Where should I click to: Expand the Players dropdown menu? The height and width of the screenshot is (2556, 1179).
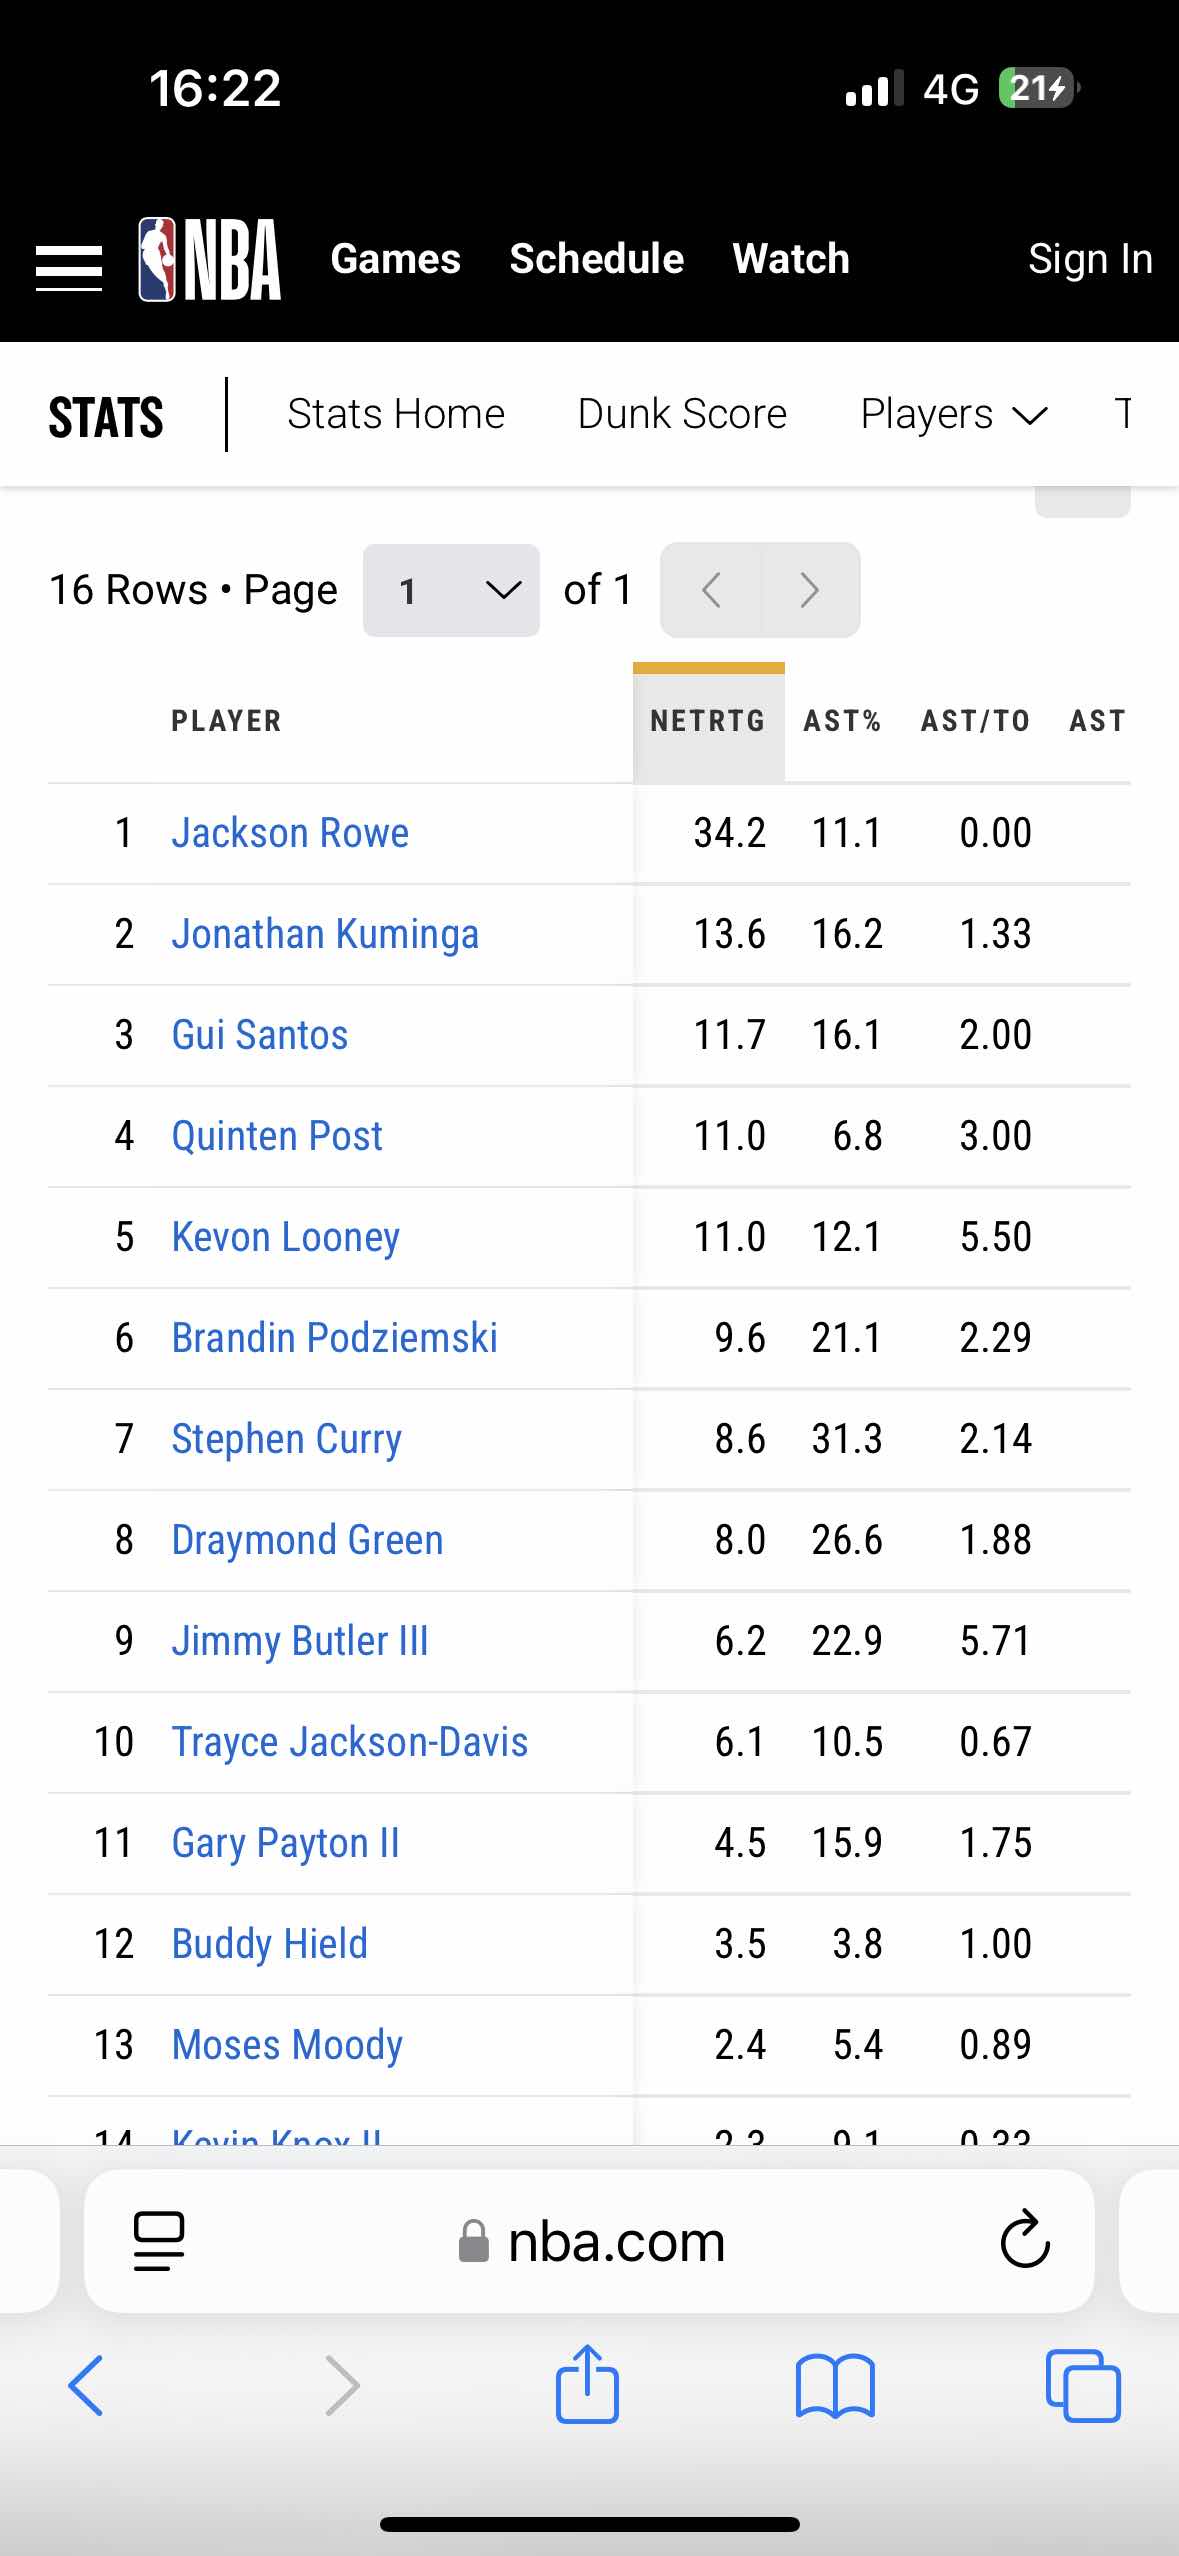pos(954,414)
